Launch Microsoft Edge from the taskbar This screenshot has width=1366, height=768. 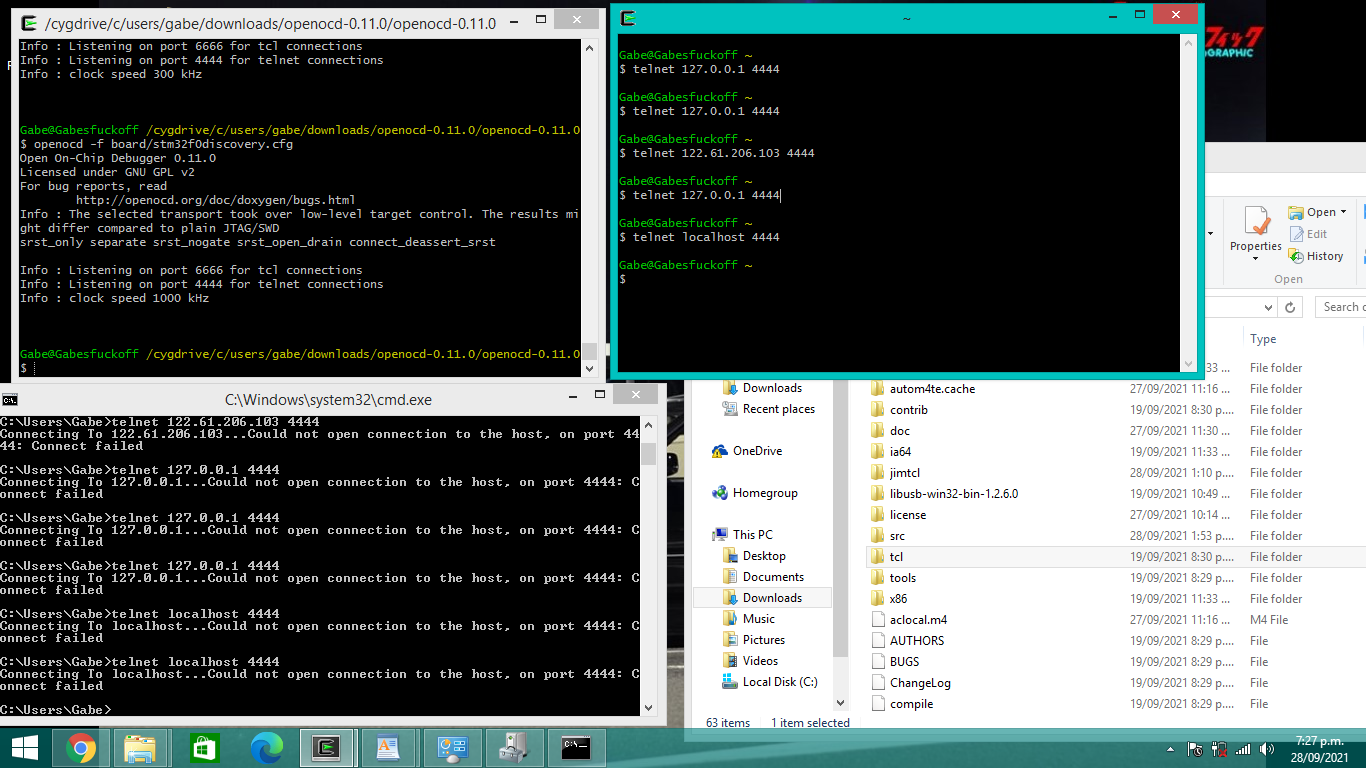266,748
